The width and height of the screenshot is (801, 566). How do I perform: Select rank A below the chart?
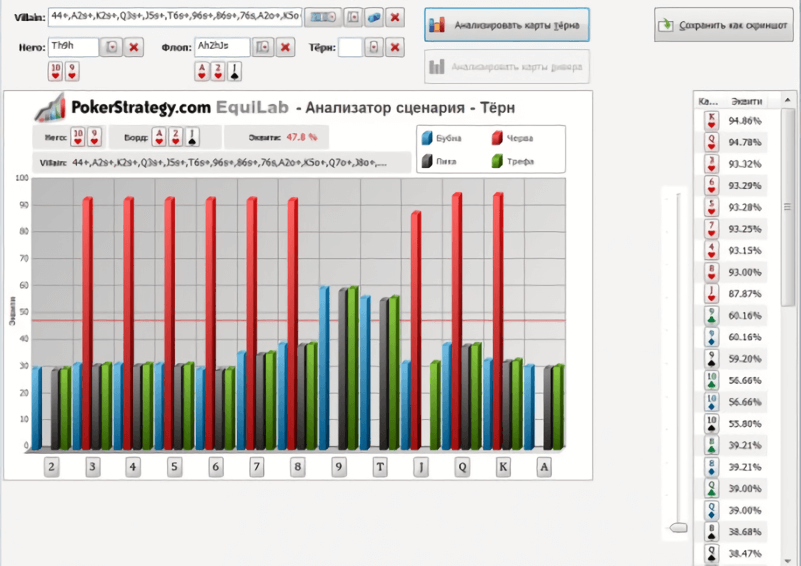click(x=545, y=466)
